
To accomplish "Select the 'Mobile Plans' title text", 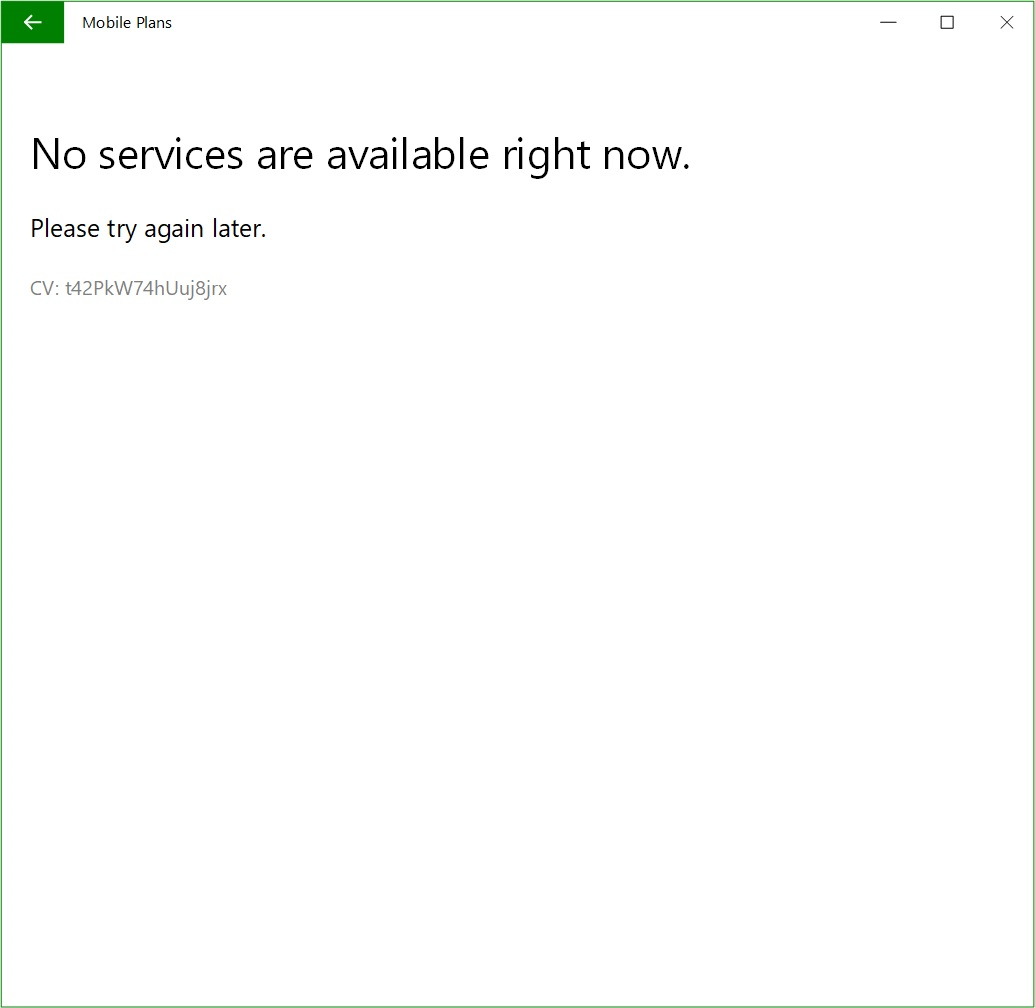I will click(127, 22).
